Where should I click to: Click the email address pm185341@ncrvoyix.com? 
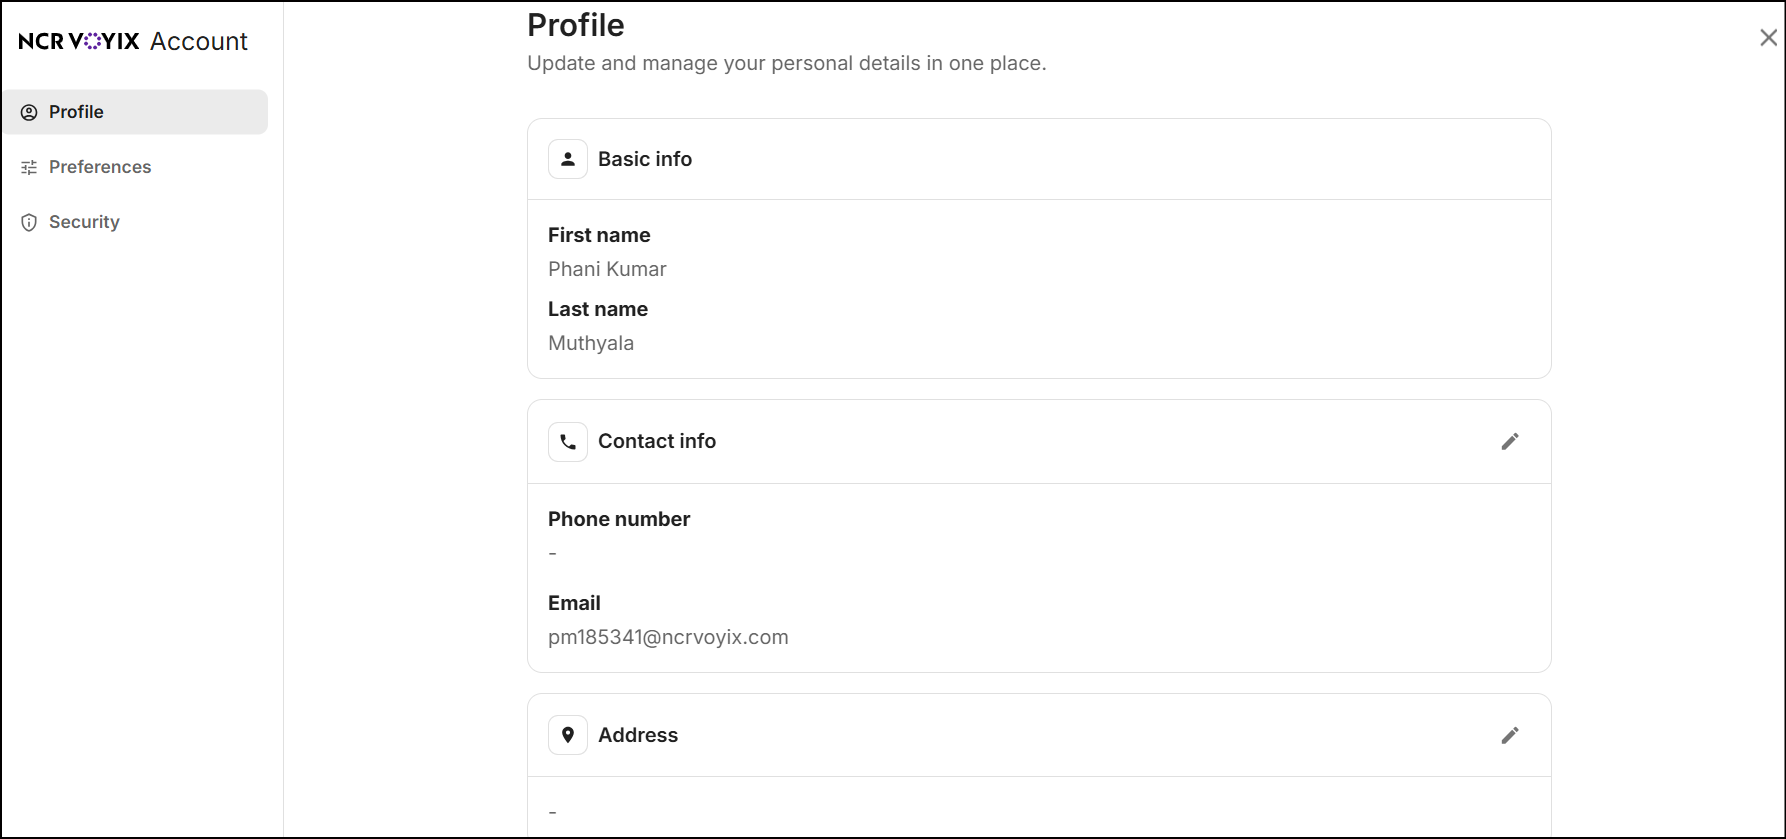[x=668, y=637]
